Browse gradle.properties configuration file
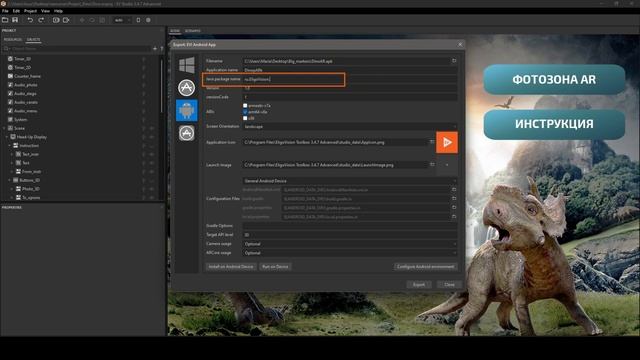 (454, 208)
